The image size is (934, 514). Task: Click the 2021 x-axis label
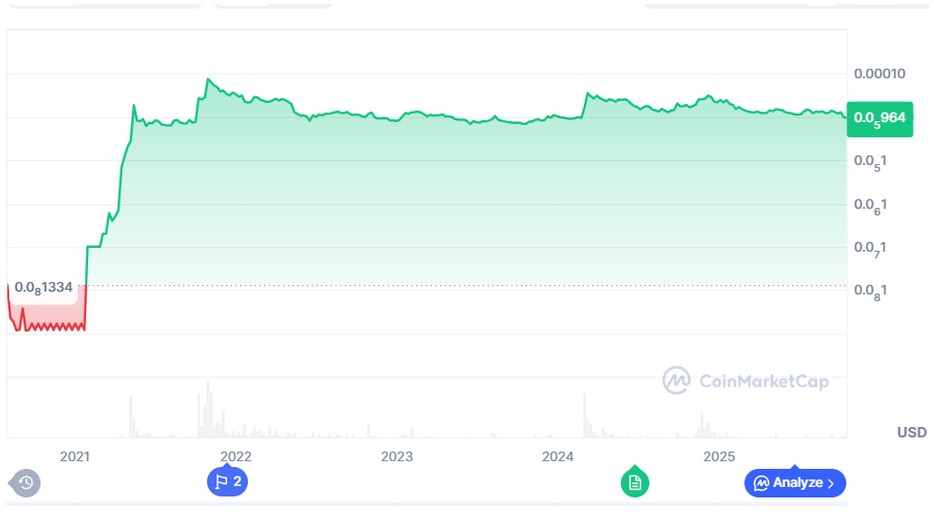[x=75, y=457]
